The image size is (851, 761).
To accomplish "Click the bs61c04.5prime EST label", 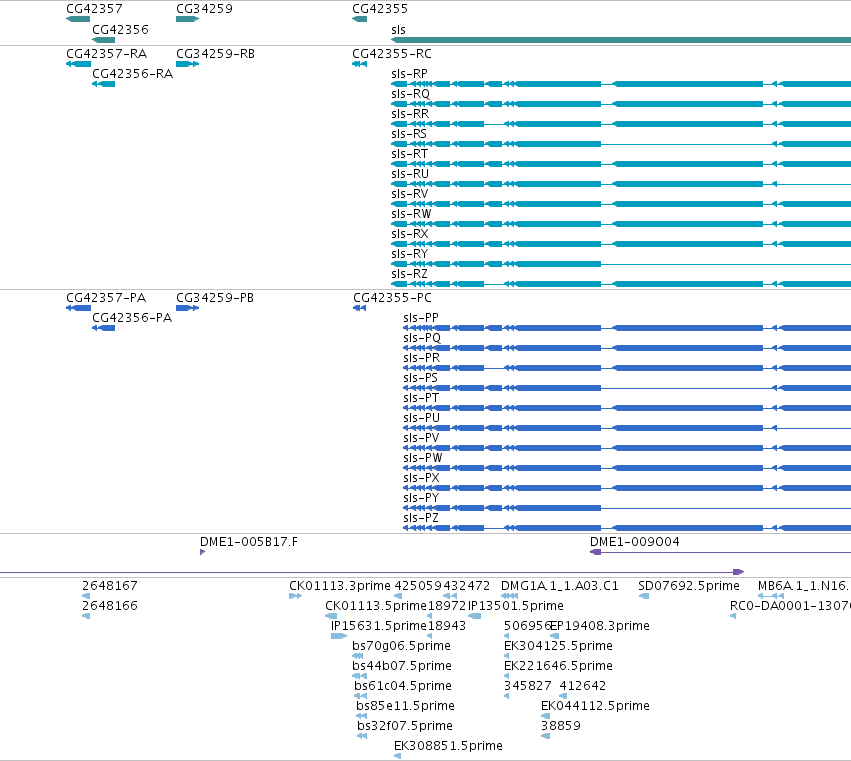I will 403,686.
